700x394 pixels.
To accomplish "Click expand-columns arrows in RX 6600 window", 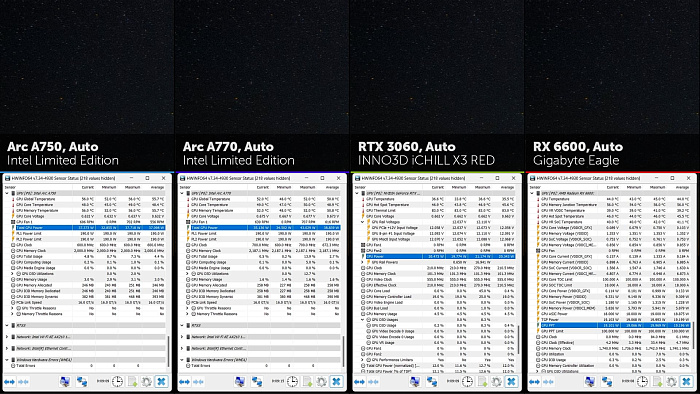I will [534, 382].
